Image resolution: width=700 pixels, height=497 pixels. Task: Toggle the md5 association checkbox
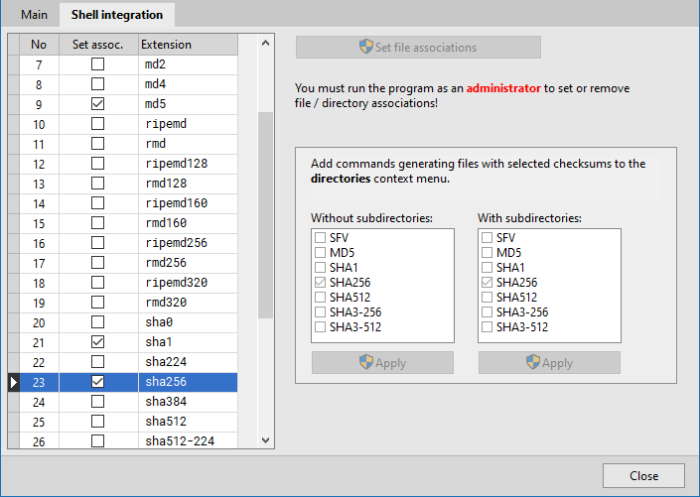pos(98,104)
